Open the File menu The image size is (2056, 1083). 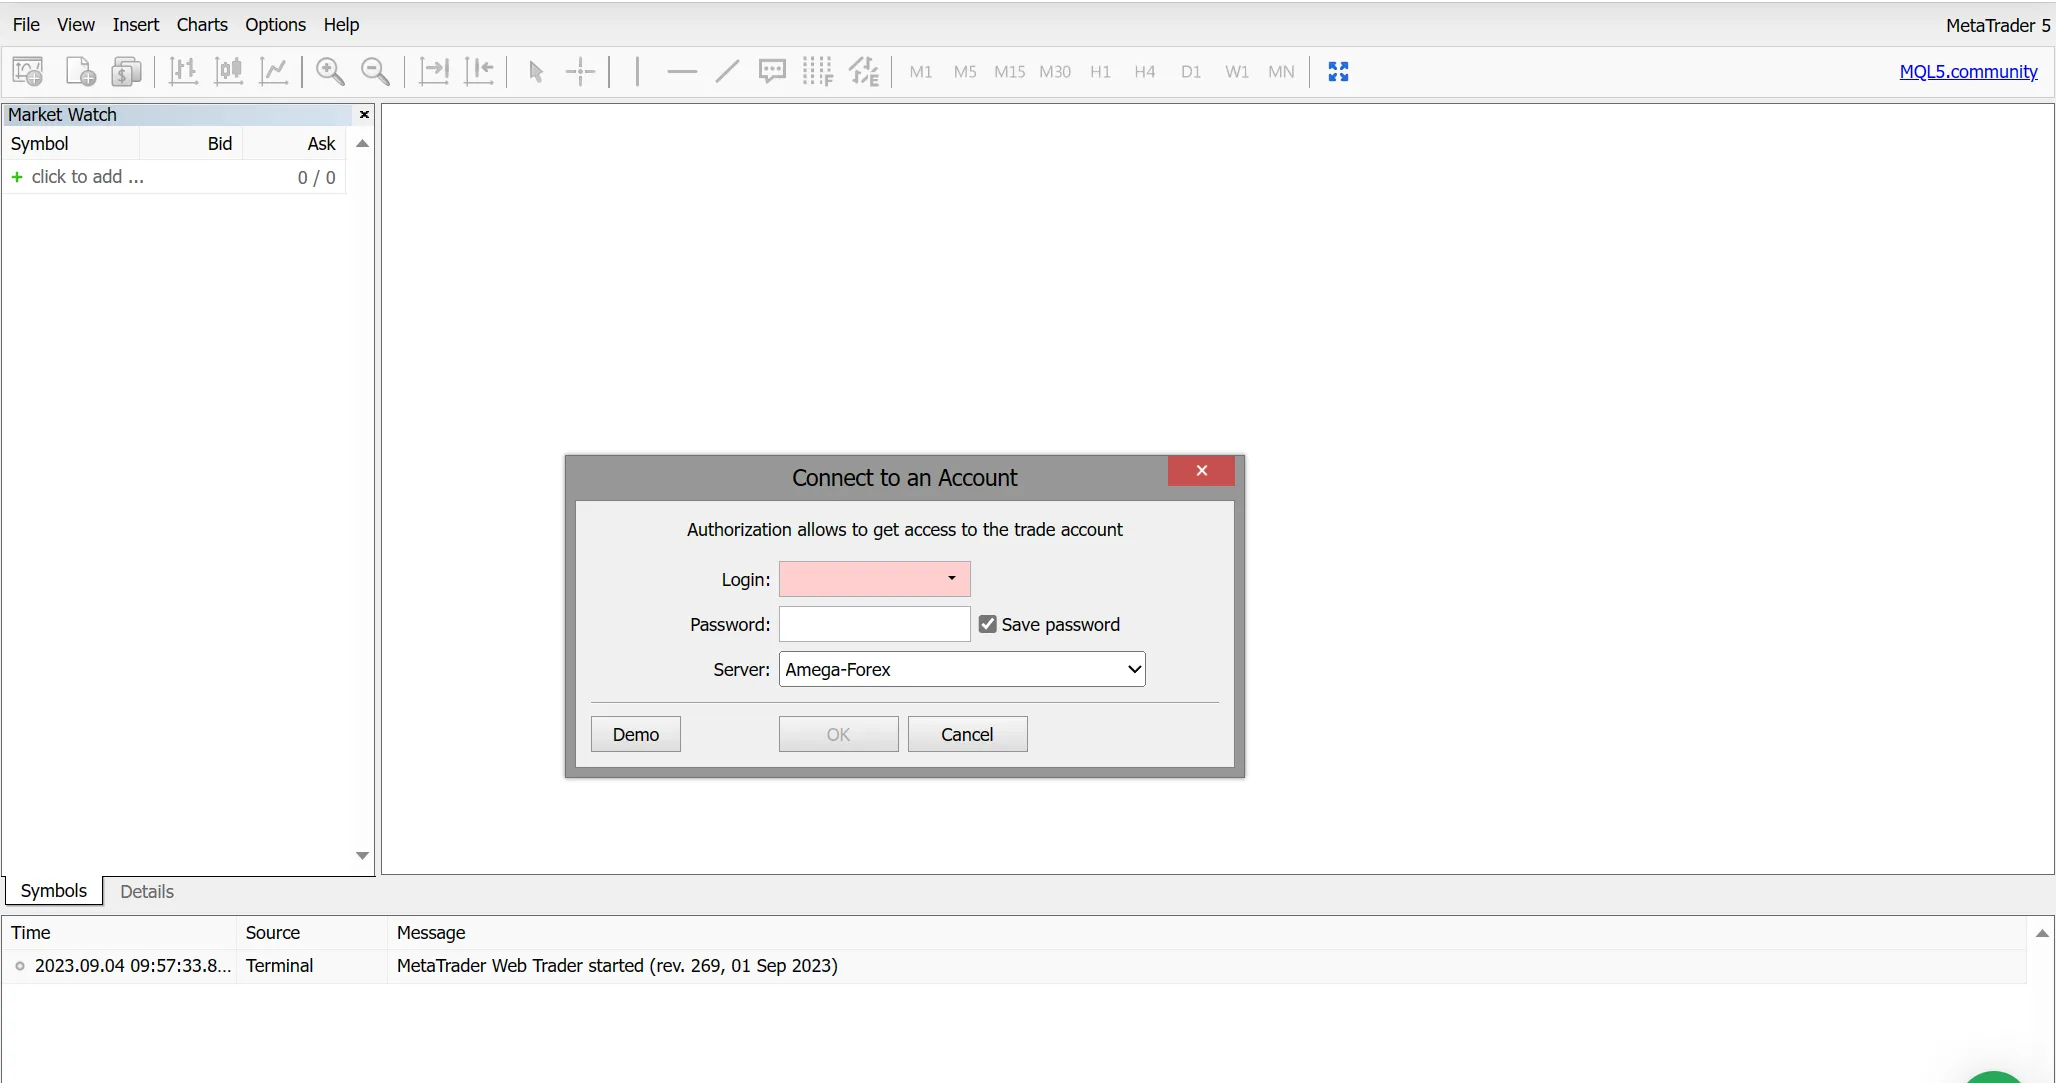[26, 24]
